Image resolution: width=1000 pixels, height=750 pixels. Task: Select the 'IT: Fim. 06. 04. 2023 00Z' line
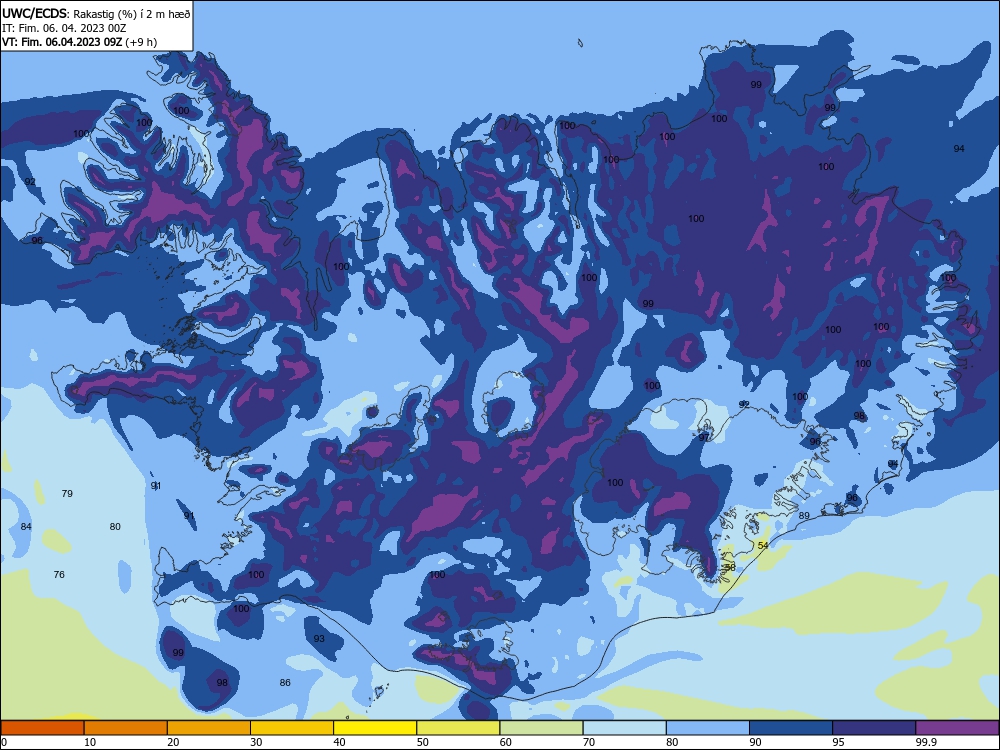tap(64, 28)
